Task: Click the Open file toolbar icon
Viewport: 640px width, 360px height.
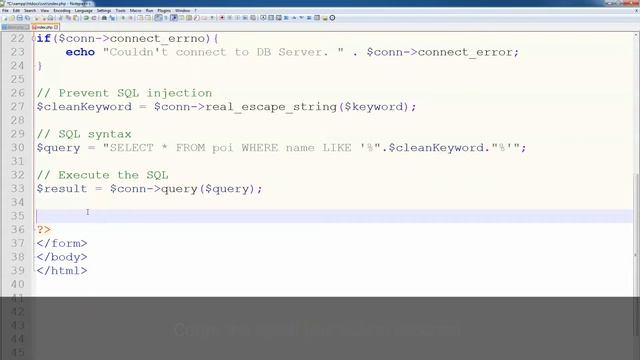Action: pos(12,18)
